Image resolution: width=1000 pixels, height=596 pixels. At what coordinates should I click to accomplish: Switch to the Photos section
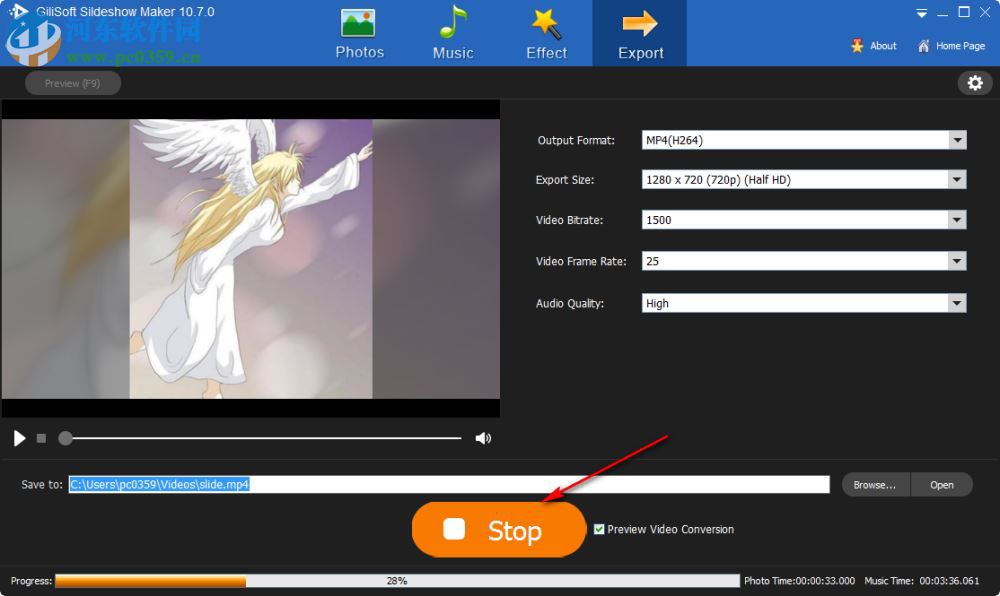pos(359,33)
